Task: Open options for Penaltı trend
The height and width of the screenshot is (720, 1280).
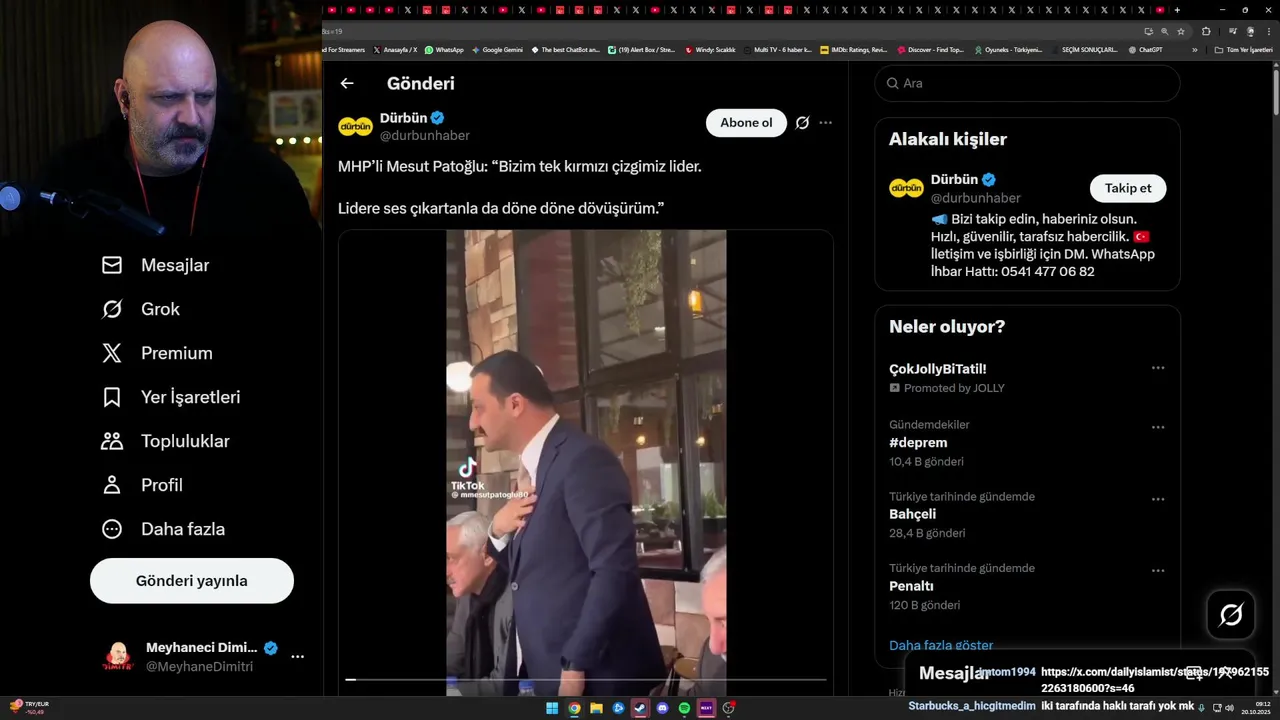Action: click(1158, 571)
